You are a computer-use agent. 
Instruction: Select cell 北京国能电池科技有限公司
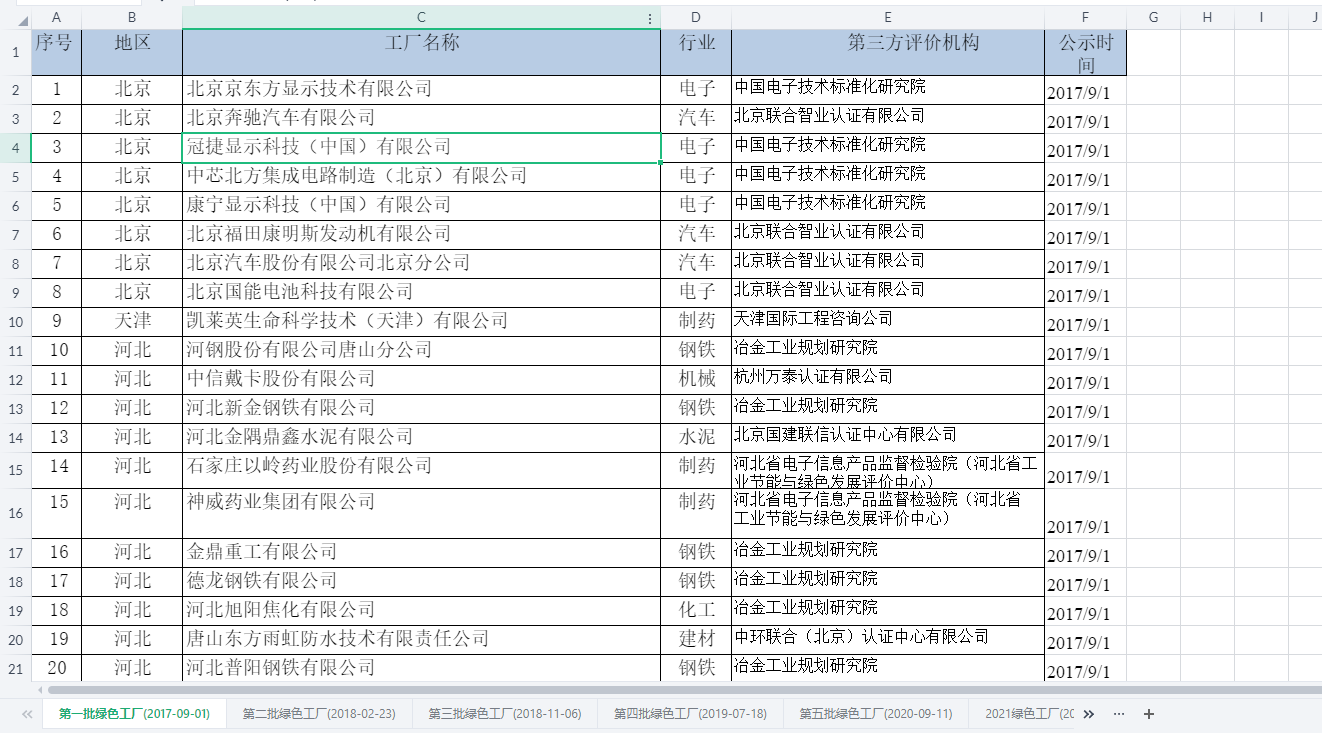[x=421, y=292]
